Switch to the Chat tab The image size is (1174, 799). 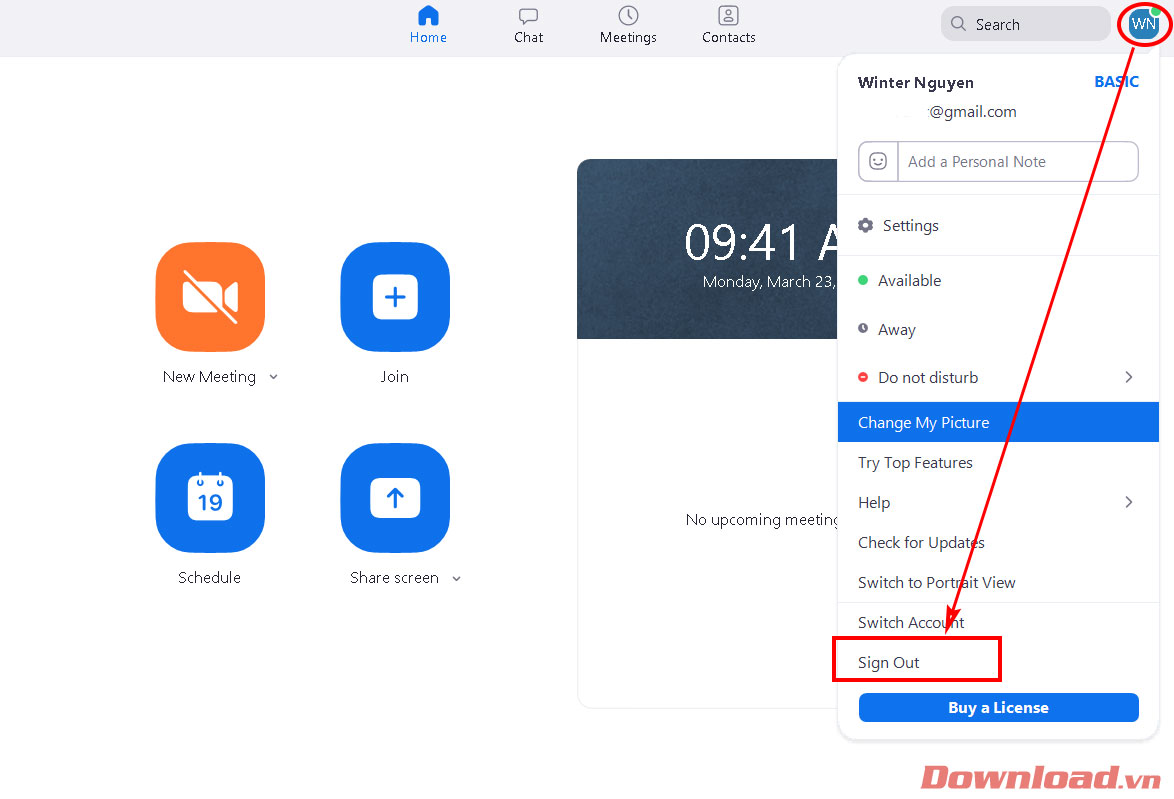(x=529, y=25)
